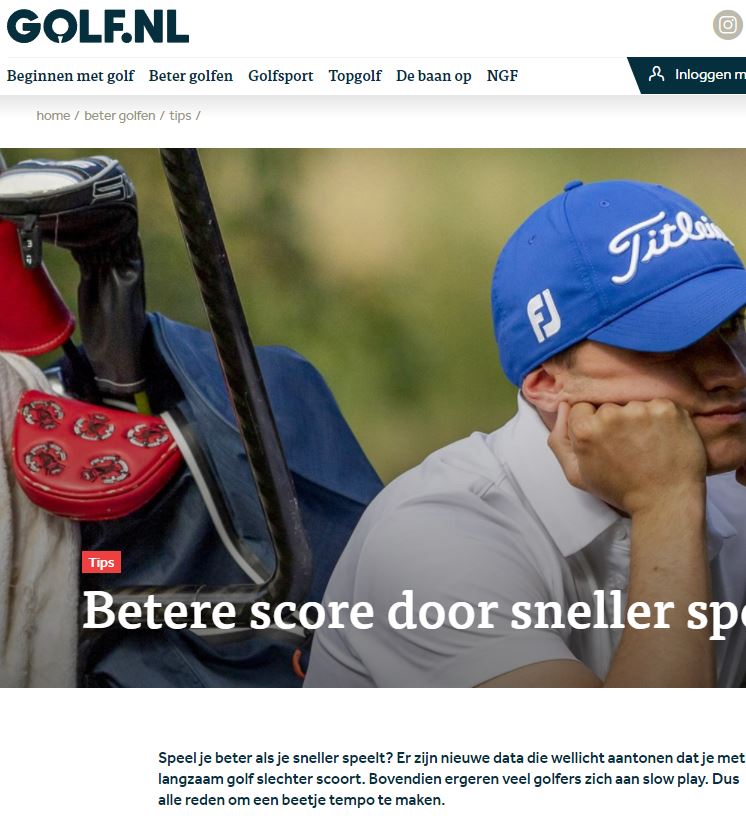This screenshot has height=816, width=746.
Task: Open the Instagram icon link
Action: click(727, 24)
